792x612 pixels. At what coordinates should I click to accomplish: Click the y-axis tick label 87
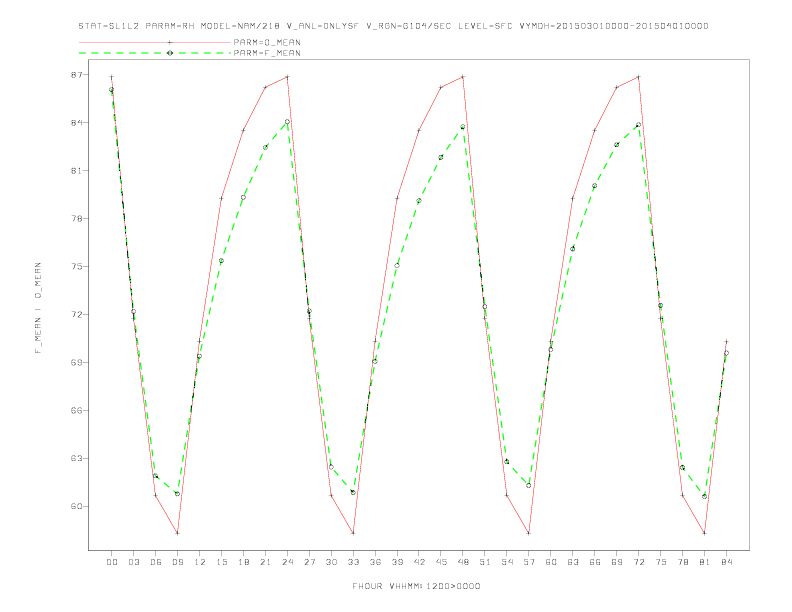(x=76, y=75)
